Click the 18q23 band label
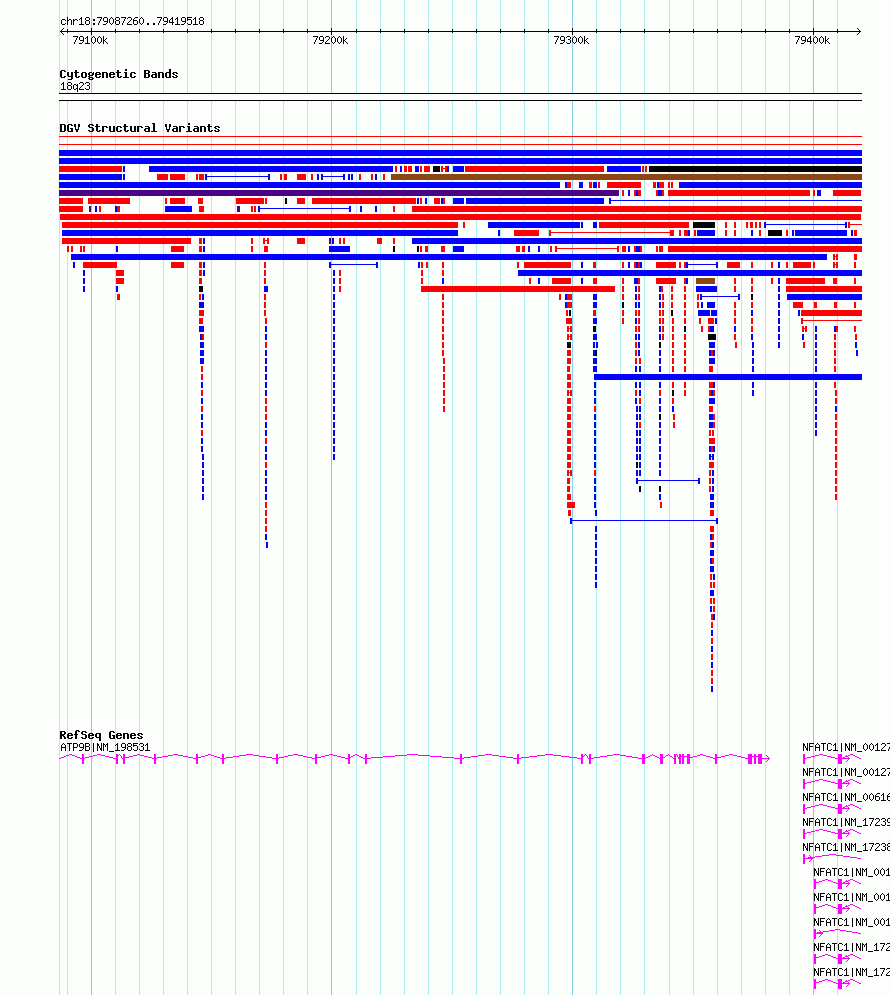 click(x=75, y=86)
